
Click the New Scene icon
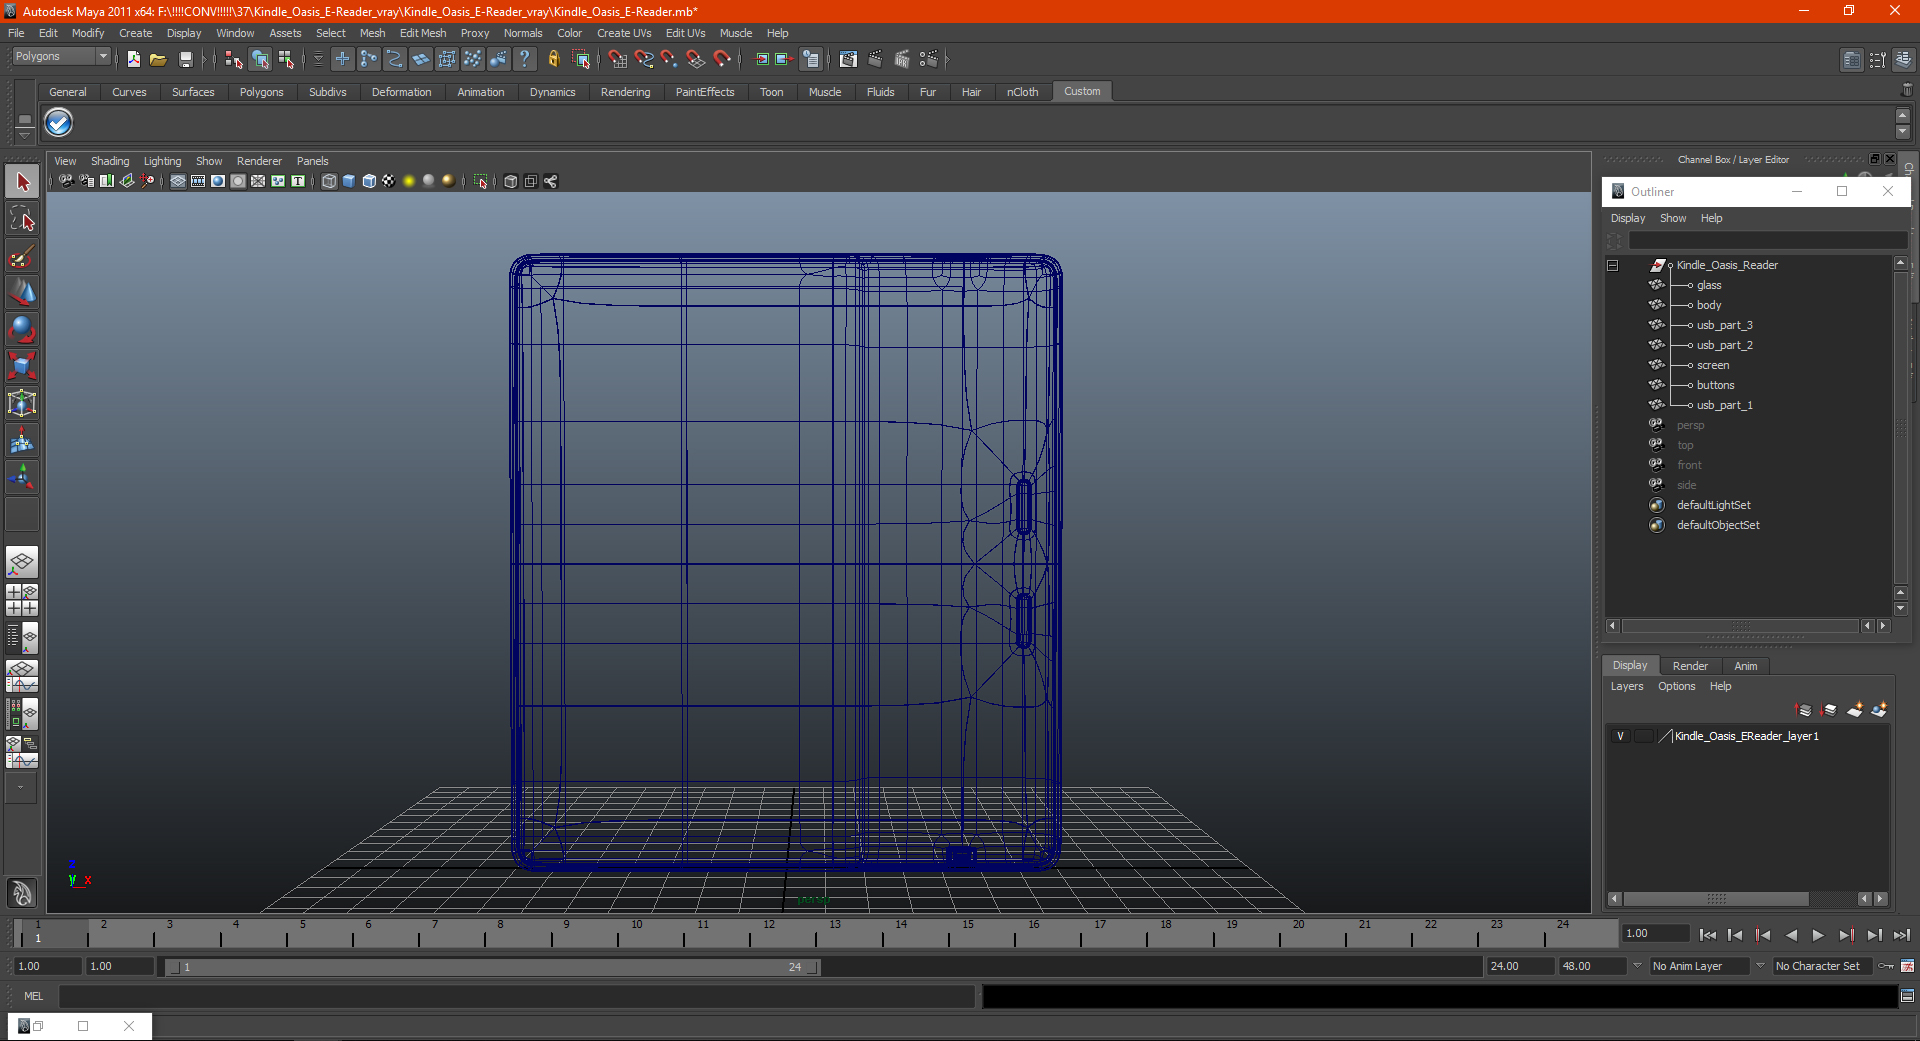[x=134, y=59]
